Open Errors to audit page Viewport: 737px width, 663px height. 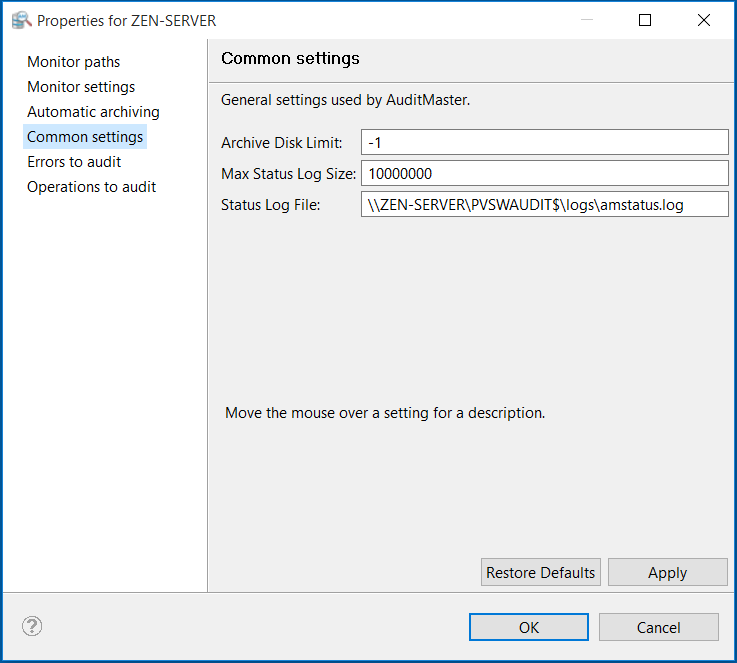(74, 162)
